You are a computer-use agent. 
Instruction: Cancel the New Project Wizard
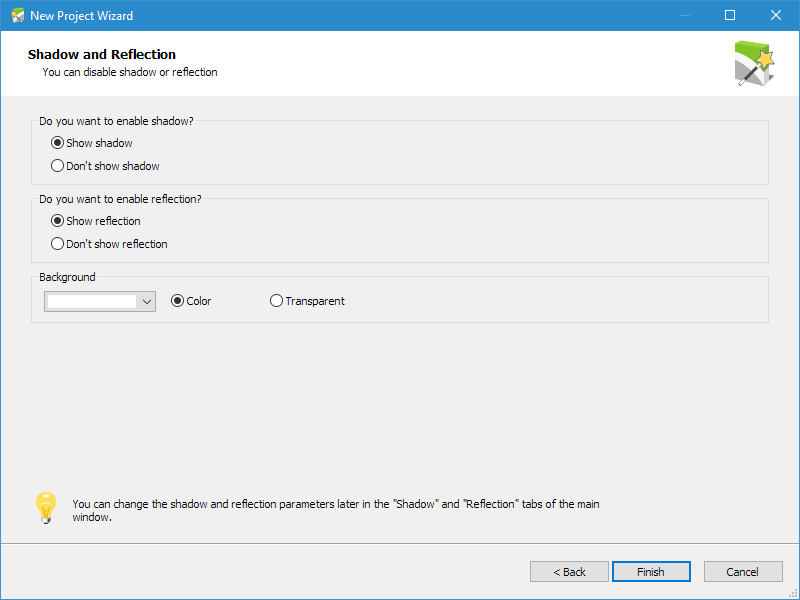tap(743, 571)
